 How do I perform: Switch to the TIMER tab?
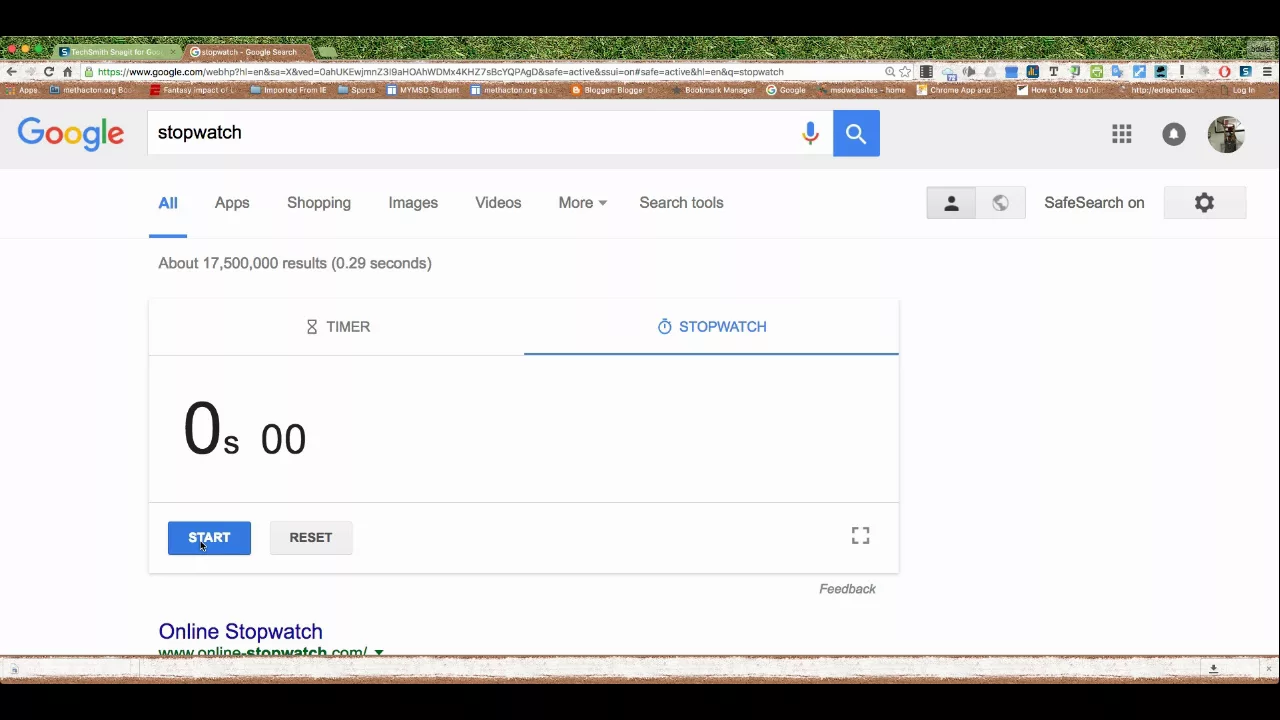[x=337, y=327]
